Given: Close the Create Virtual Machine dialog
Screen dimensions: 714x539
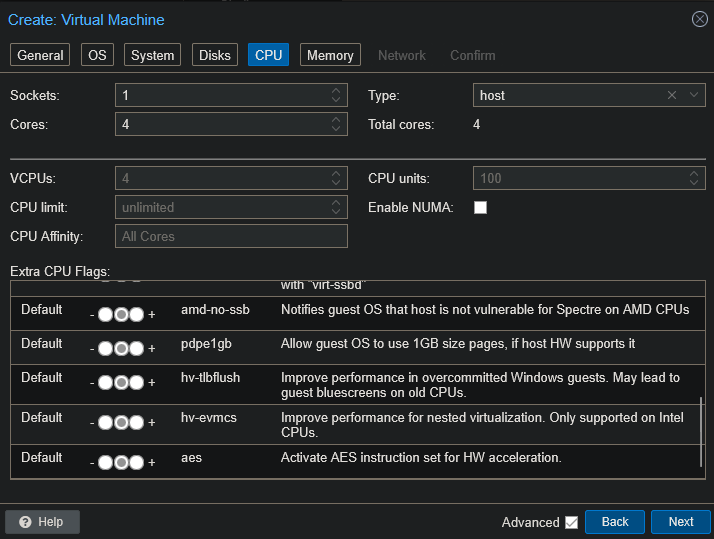Looking at the screenshot, I should point(699,19).
